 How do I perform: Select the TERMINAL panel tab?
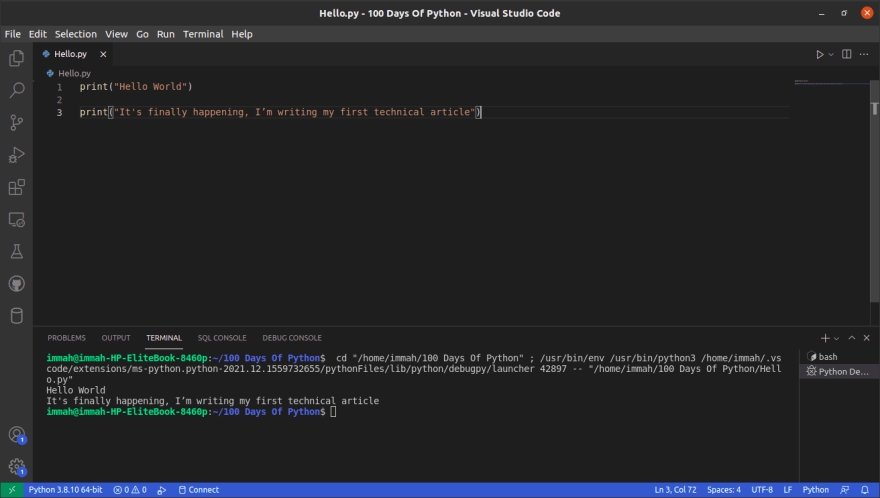pyautogui.click(x=164, y=338)
